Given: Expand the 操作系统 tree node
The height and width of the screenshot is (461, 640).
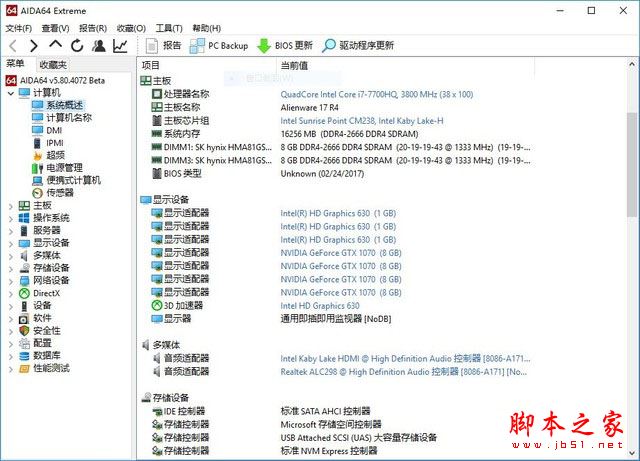Looking at the screenshot, I should 11,218.
